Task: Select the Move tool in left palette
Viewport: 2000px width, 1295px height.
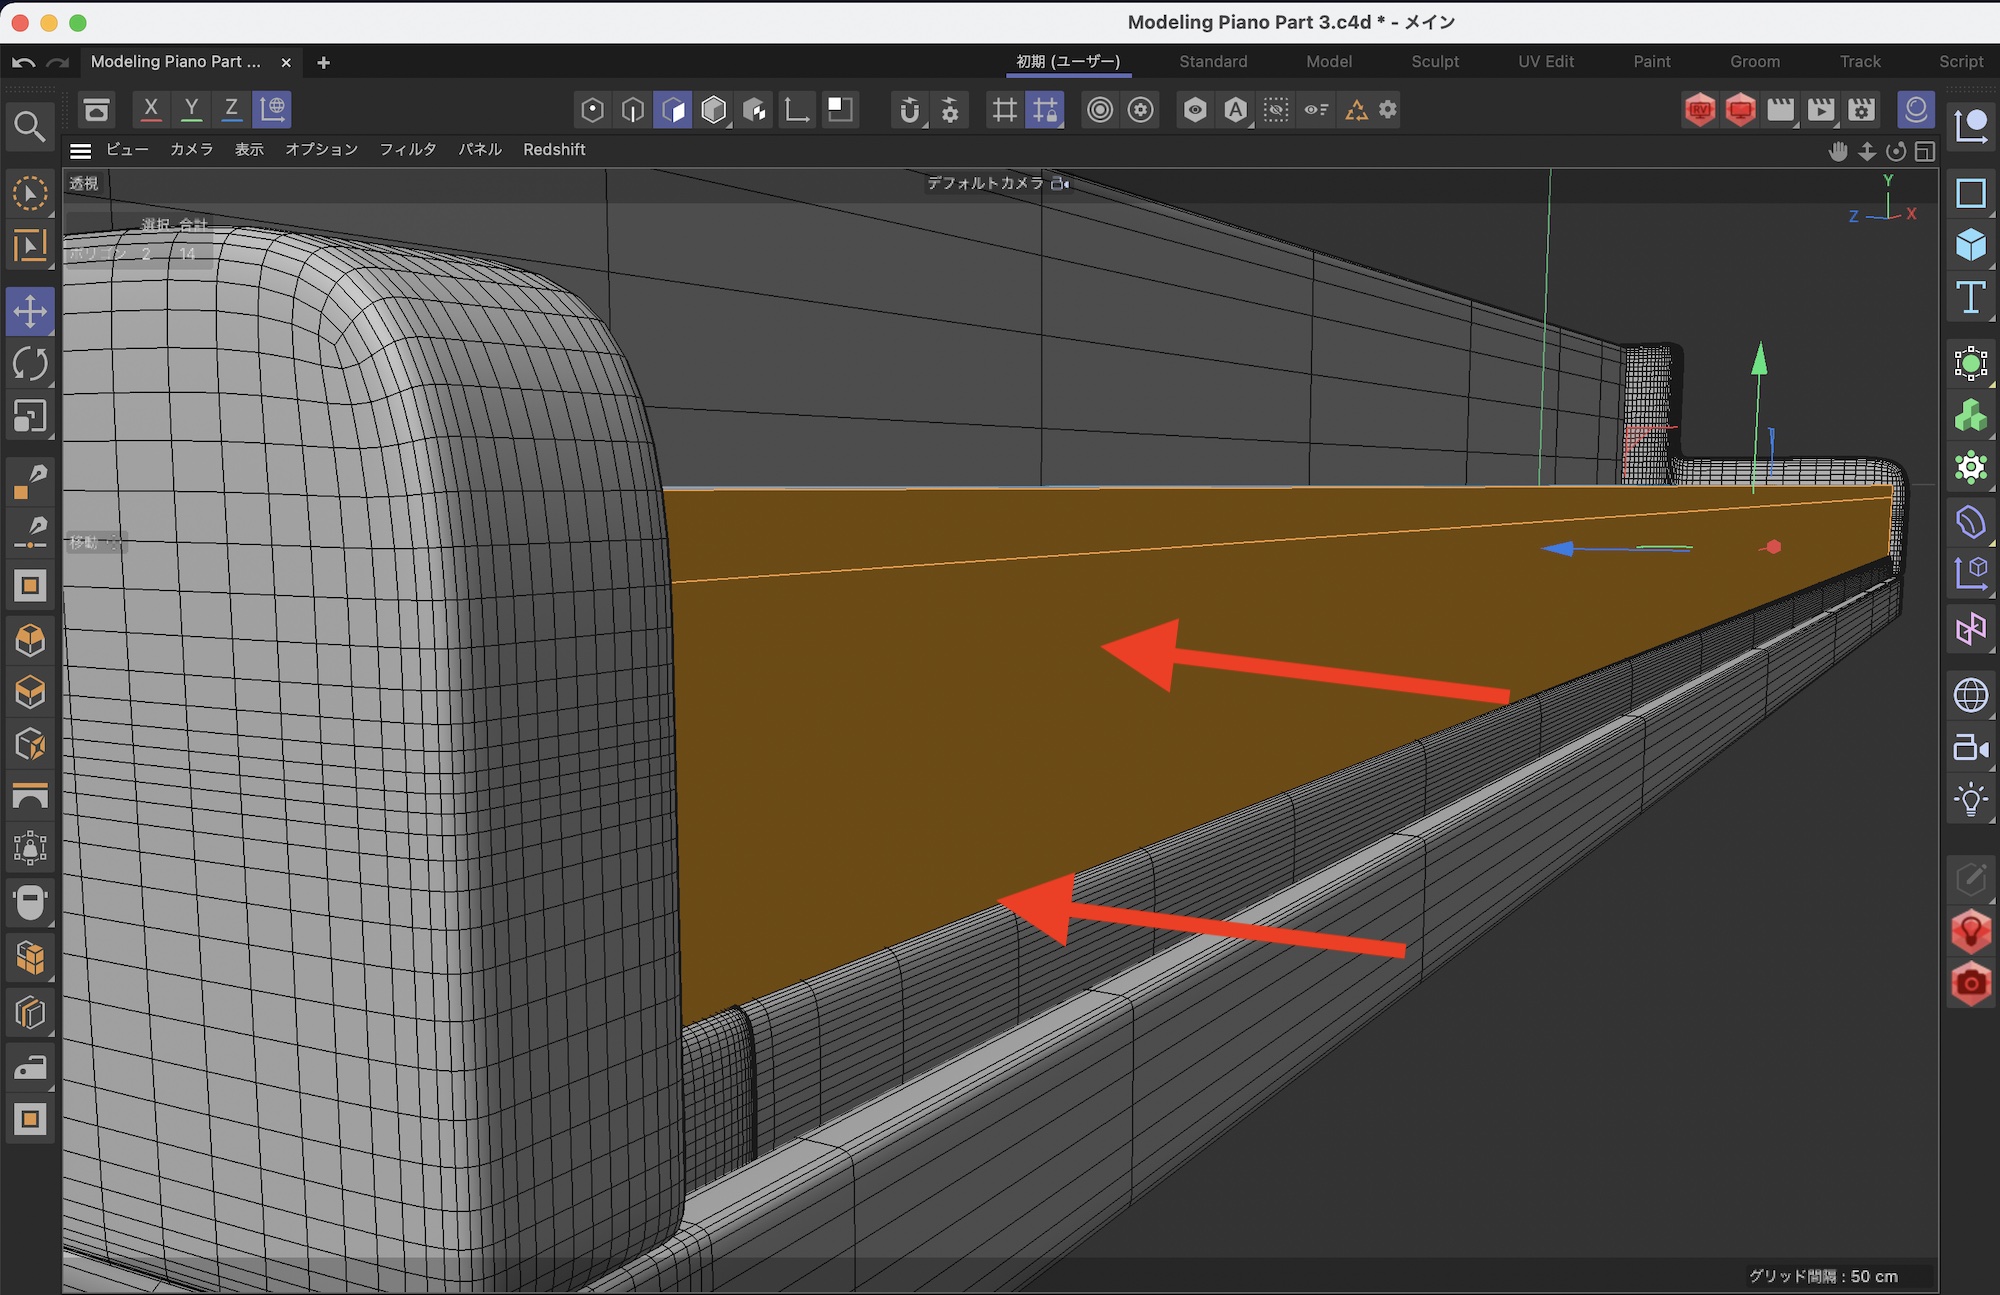Action: (30, 311)
